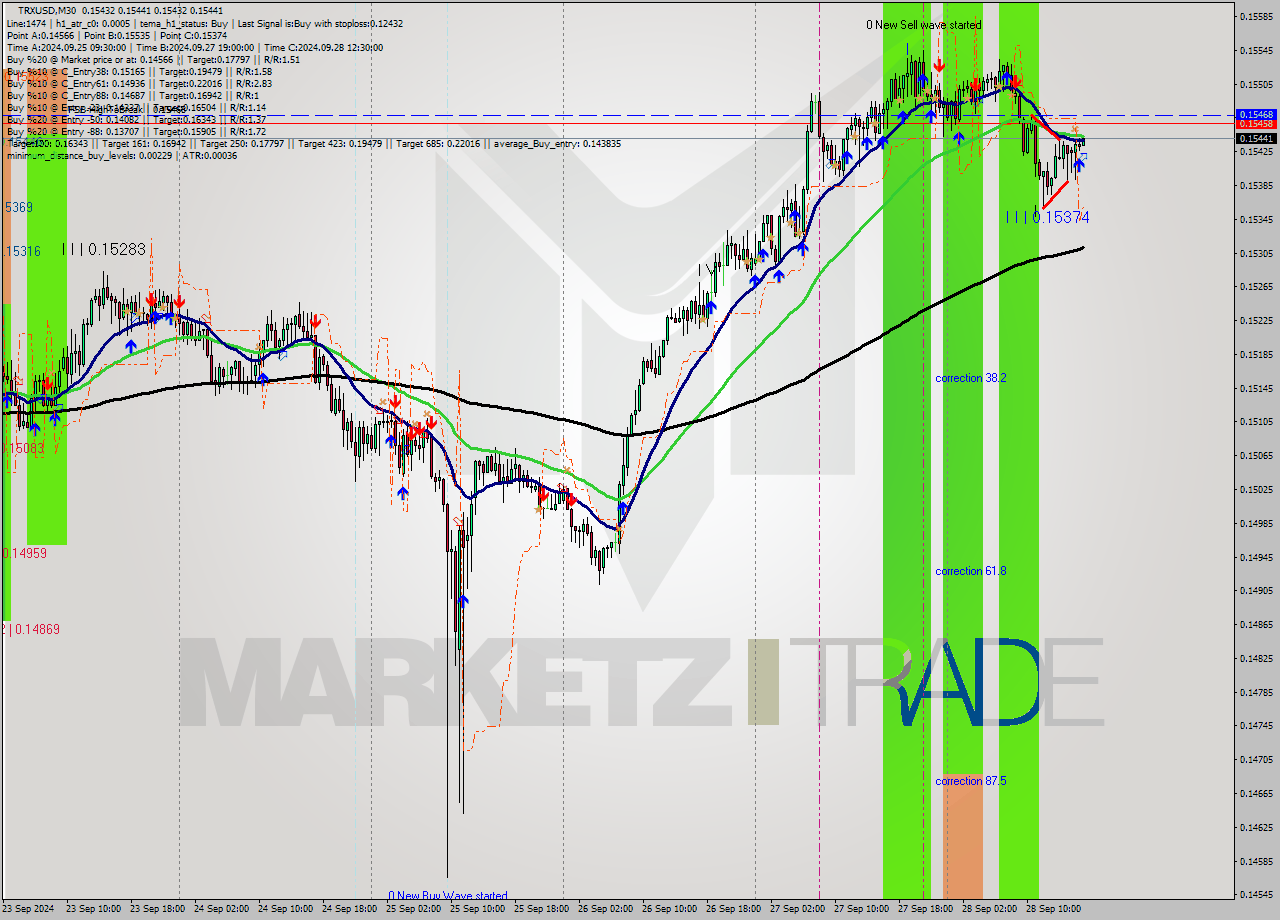Click the 0.14785 price scale value
This screenshot has width=1280, height=920.
click(x=1256, y=692)
